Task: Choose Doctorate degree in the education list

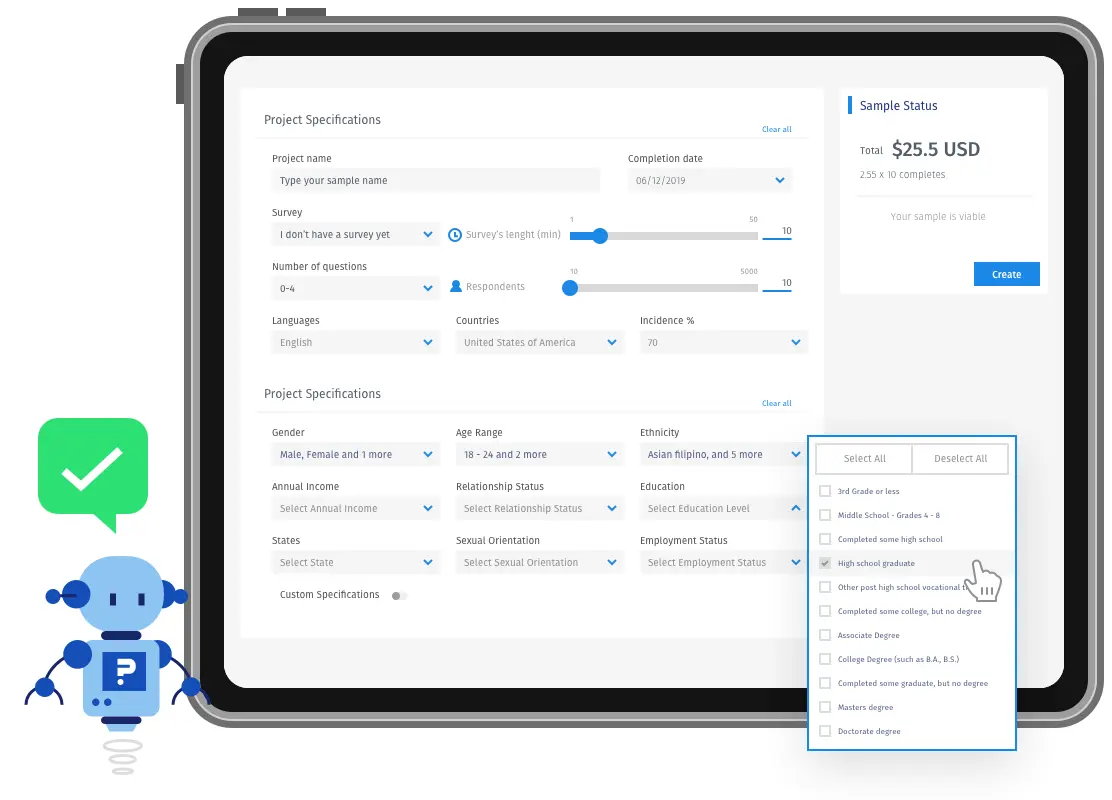Action: pos(869,731)
